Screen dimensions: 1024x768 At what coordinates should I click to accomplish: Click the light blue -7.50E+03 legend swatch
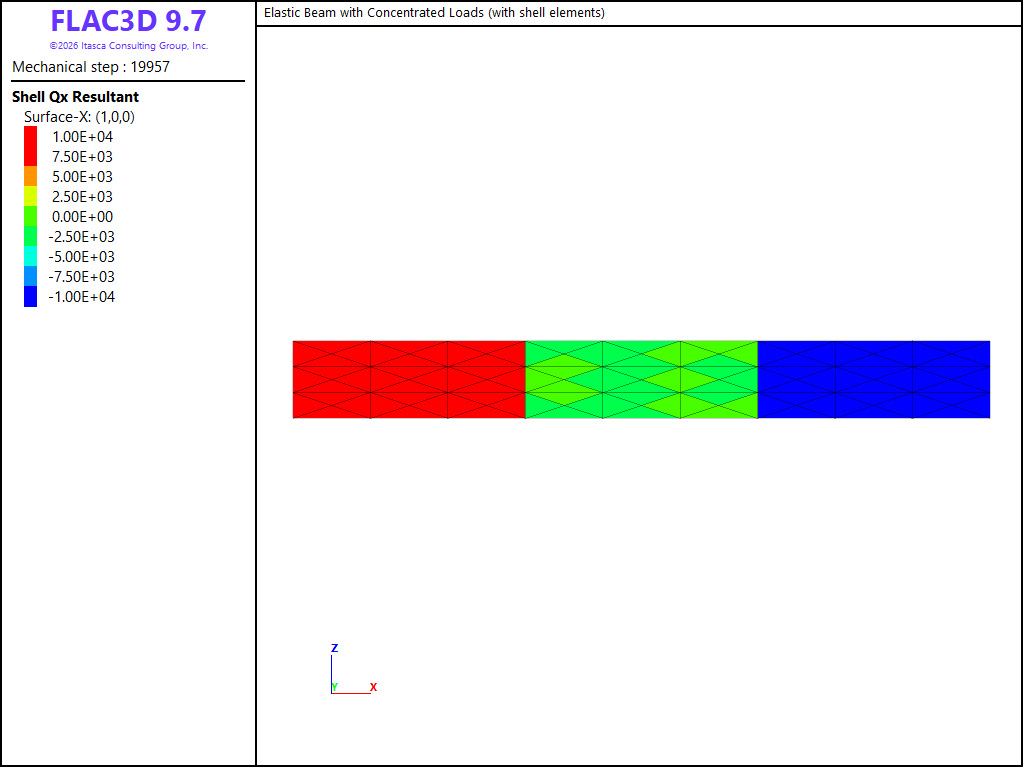pyautogui.click(x=30, y=276)
